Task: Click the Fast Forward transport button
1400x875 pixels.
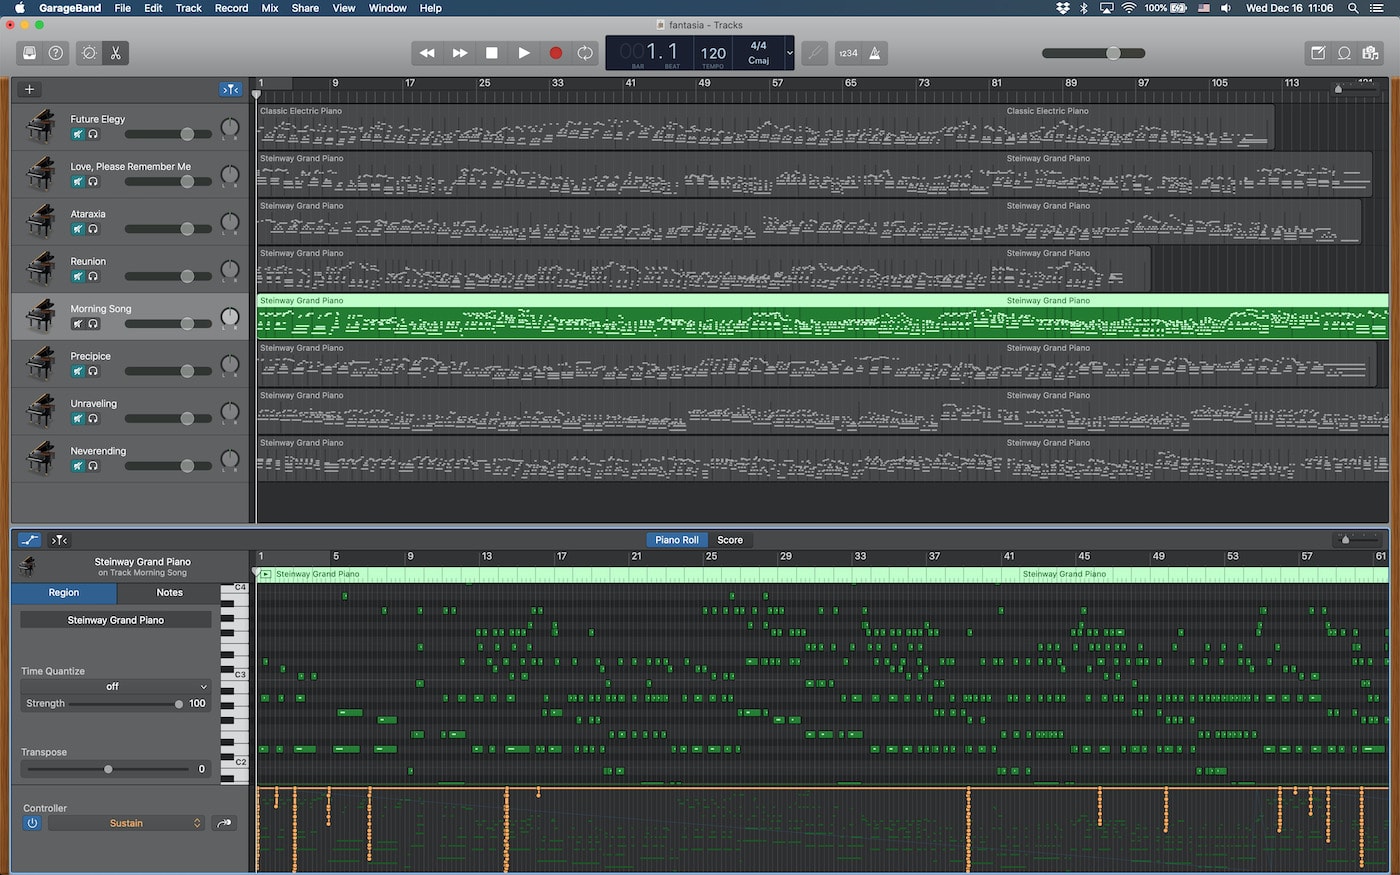Action: 459,53
